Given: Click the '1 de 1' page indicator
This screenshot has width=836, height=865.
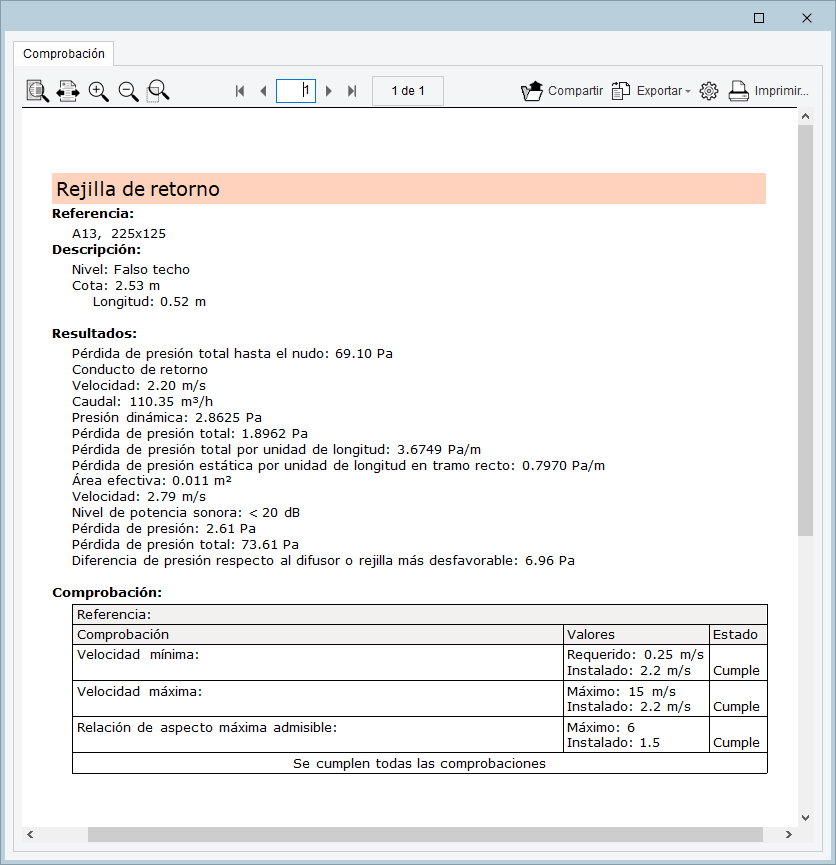Looking at the screenshot, I should pos(408,90).
